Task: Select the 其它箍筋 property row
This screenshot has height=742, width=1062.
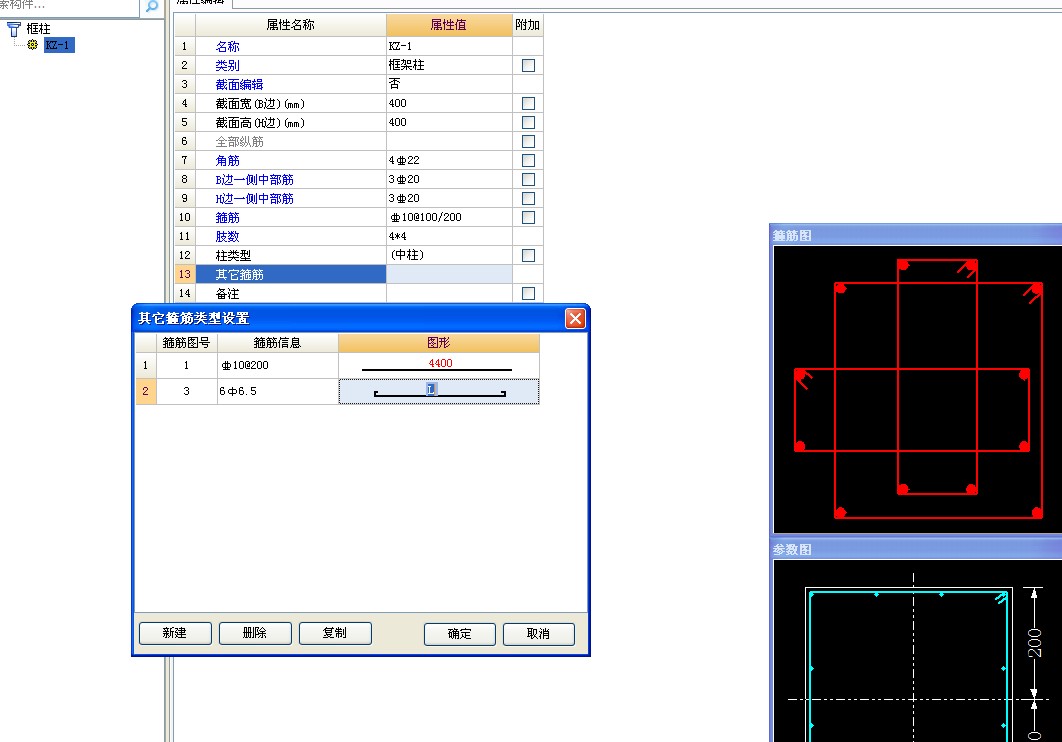Action: pos(291,274)
